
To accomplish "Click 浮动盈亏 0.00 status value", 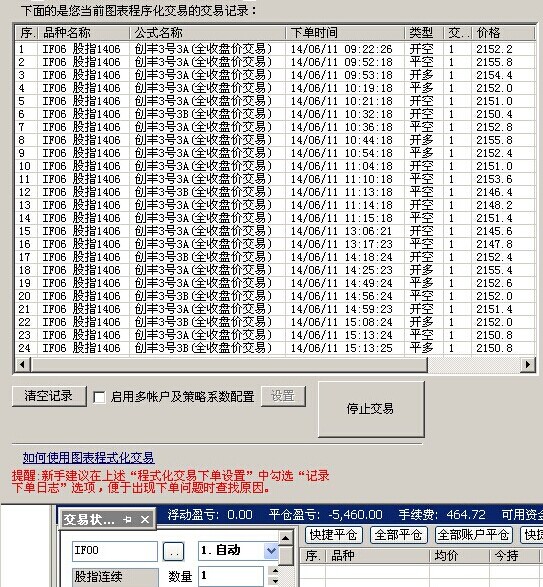I will pos(240,515).
